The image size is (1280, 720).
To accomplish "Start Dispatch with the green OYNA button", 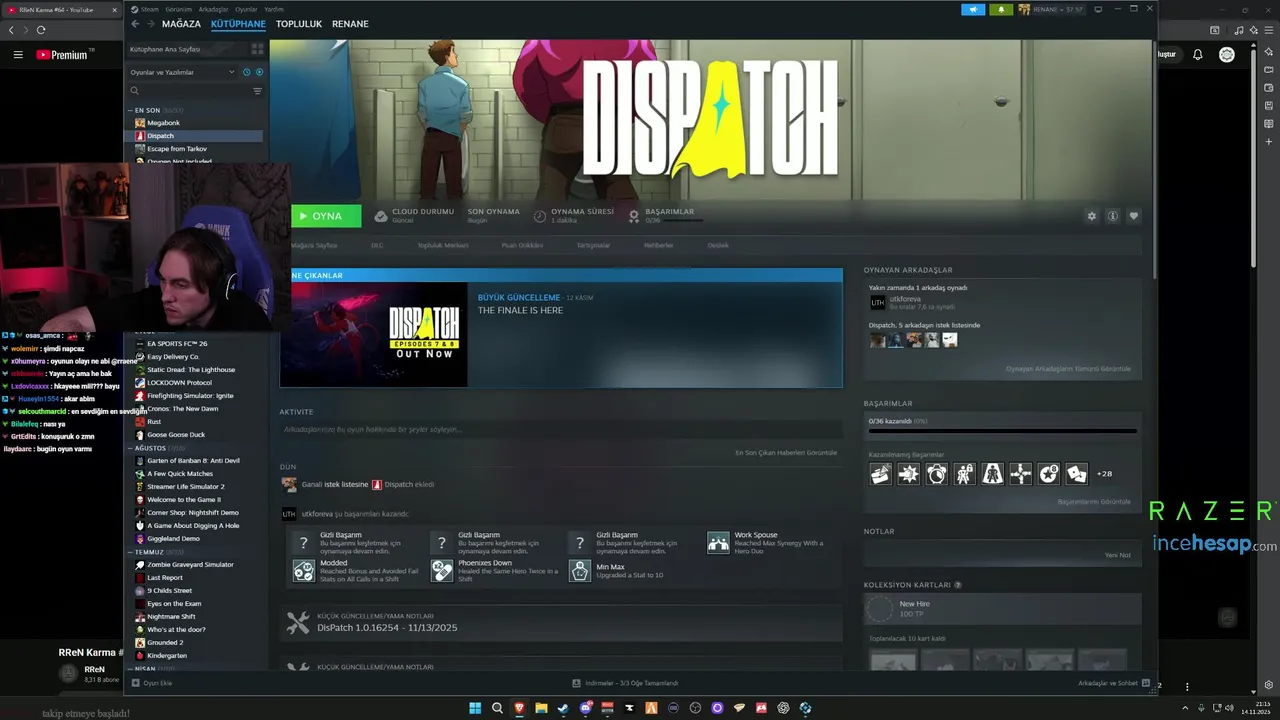I will (326, 216).
